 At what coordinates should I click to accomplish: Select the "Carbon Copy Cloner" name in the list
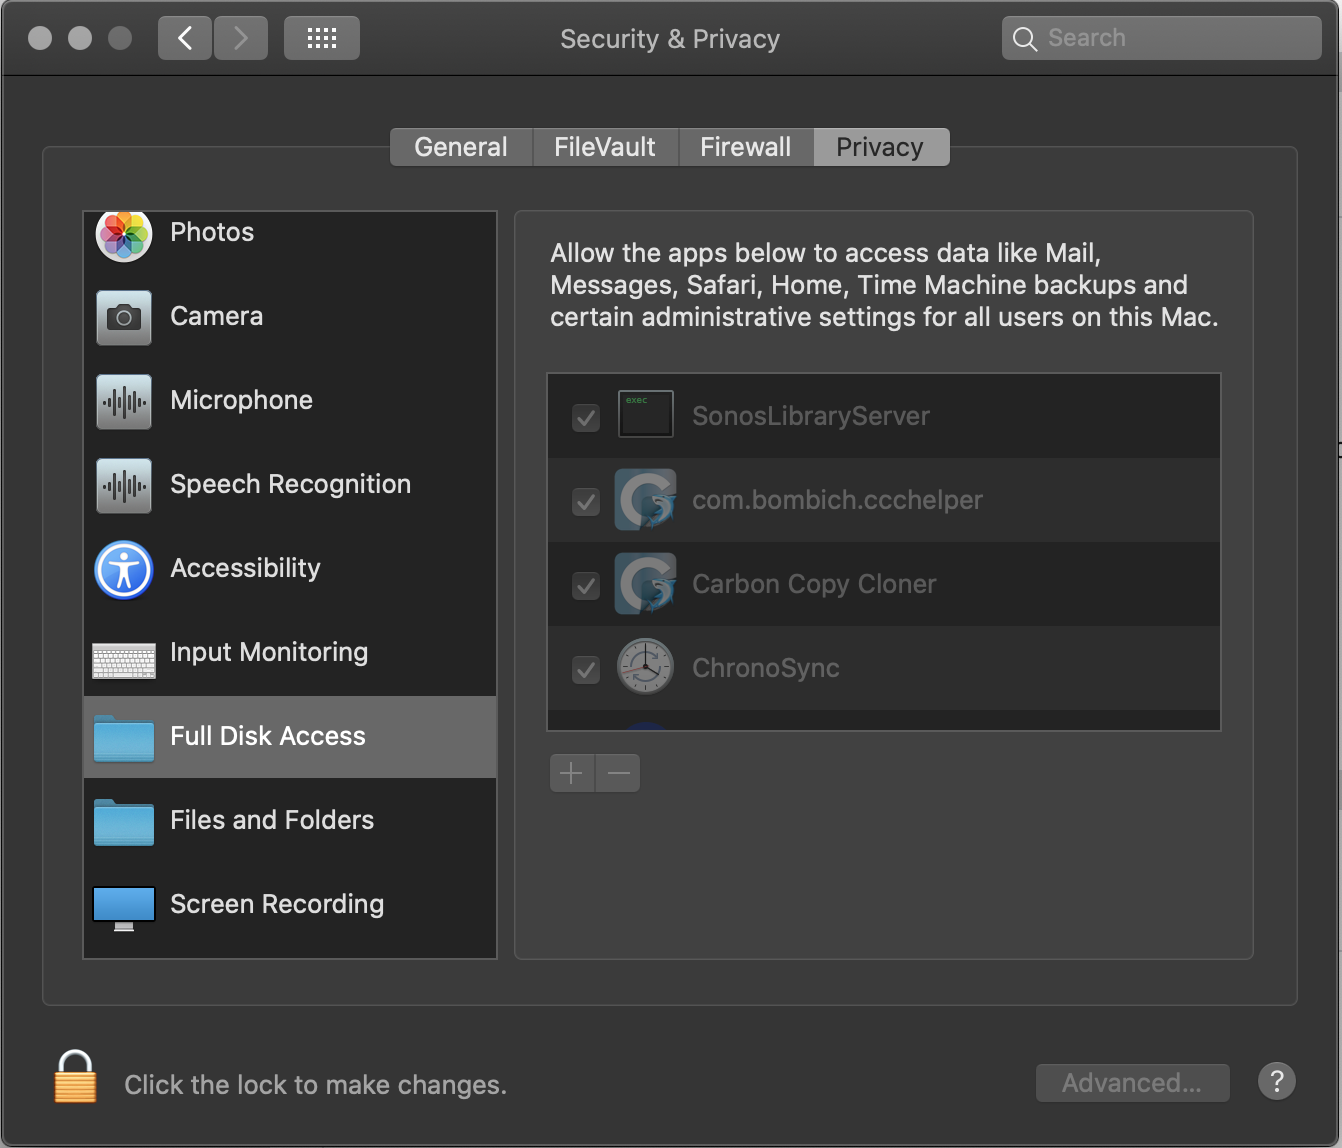(x=815, y=584)
